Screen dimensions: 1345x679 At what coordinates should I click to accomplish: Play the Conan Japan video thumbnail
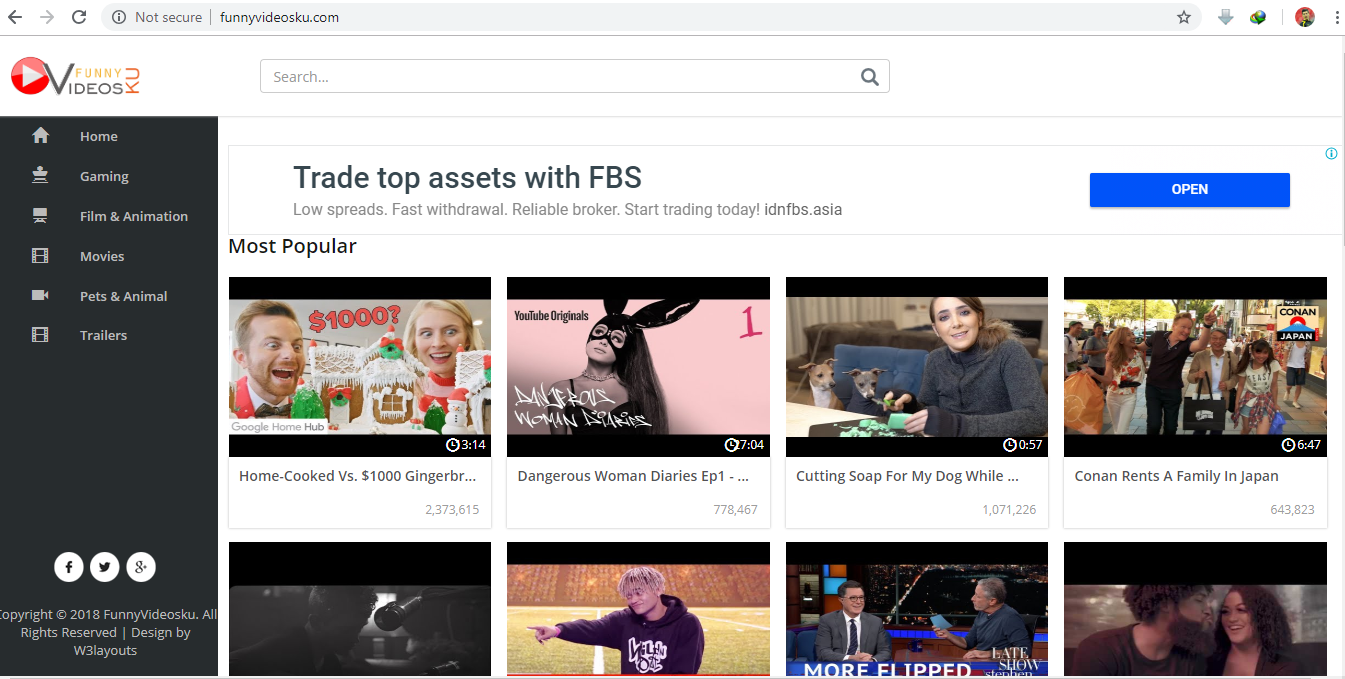[x=1195, y=367]
